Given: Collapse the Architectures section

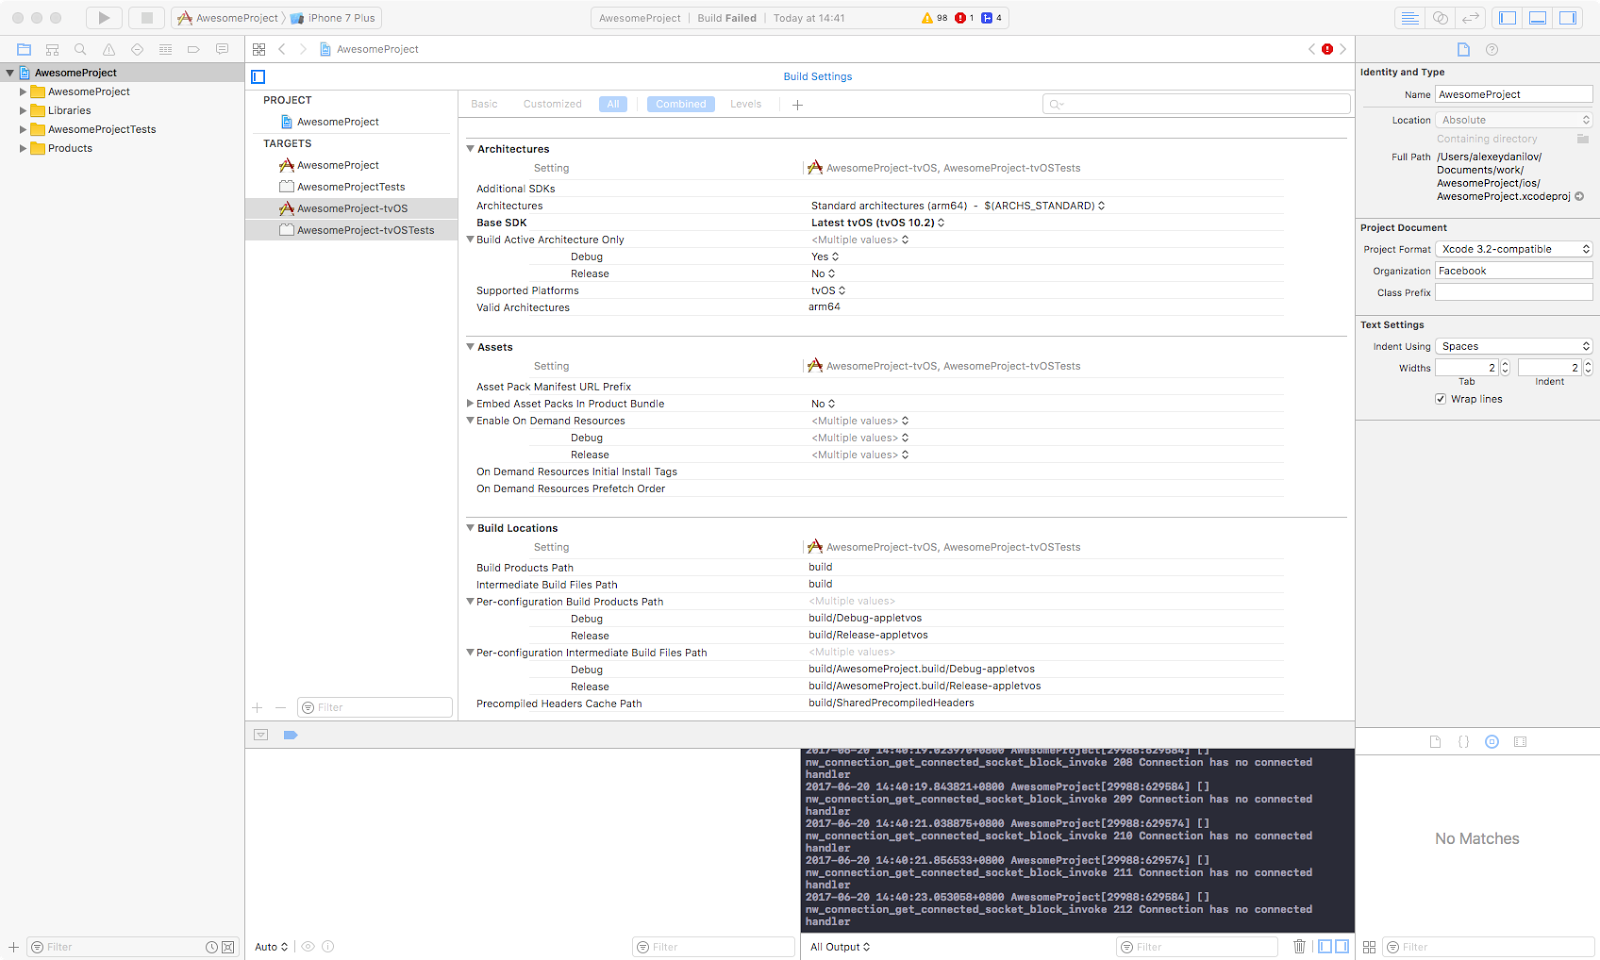Looking at the screenshot, I should point(470,148).
